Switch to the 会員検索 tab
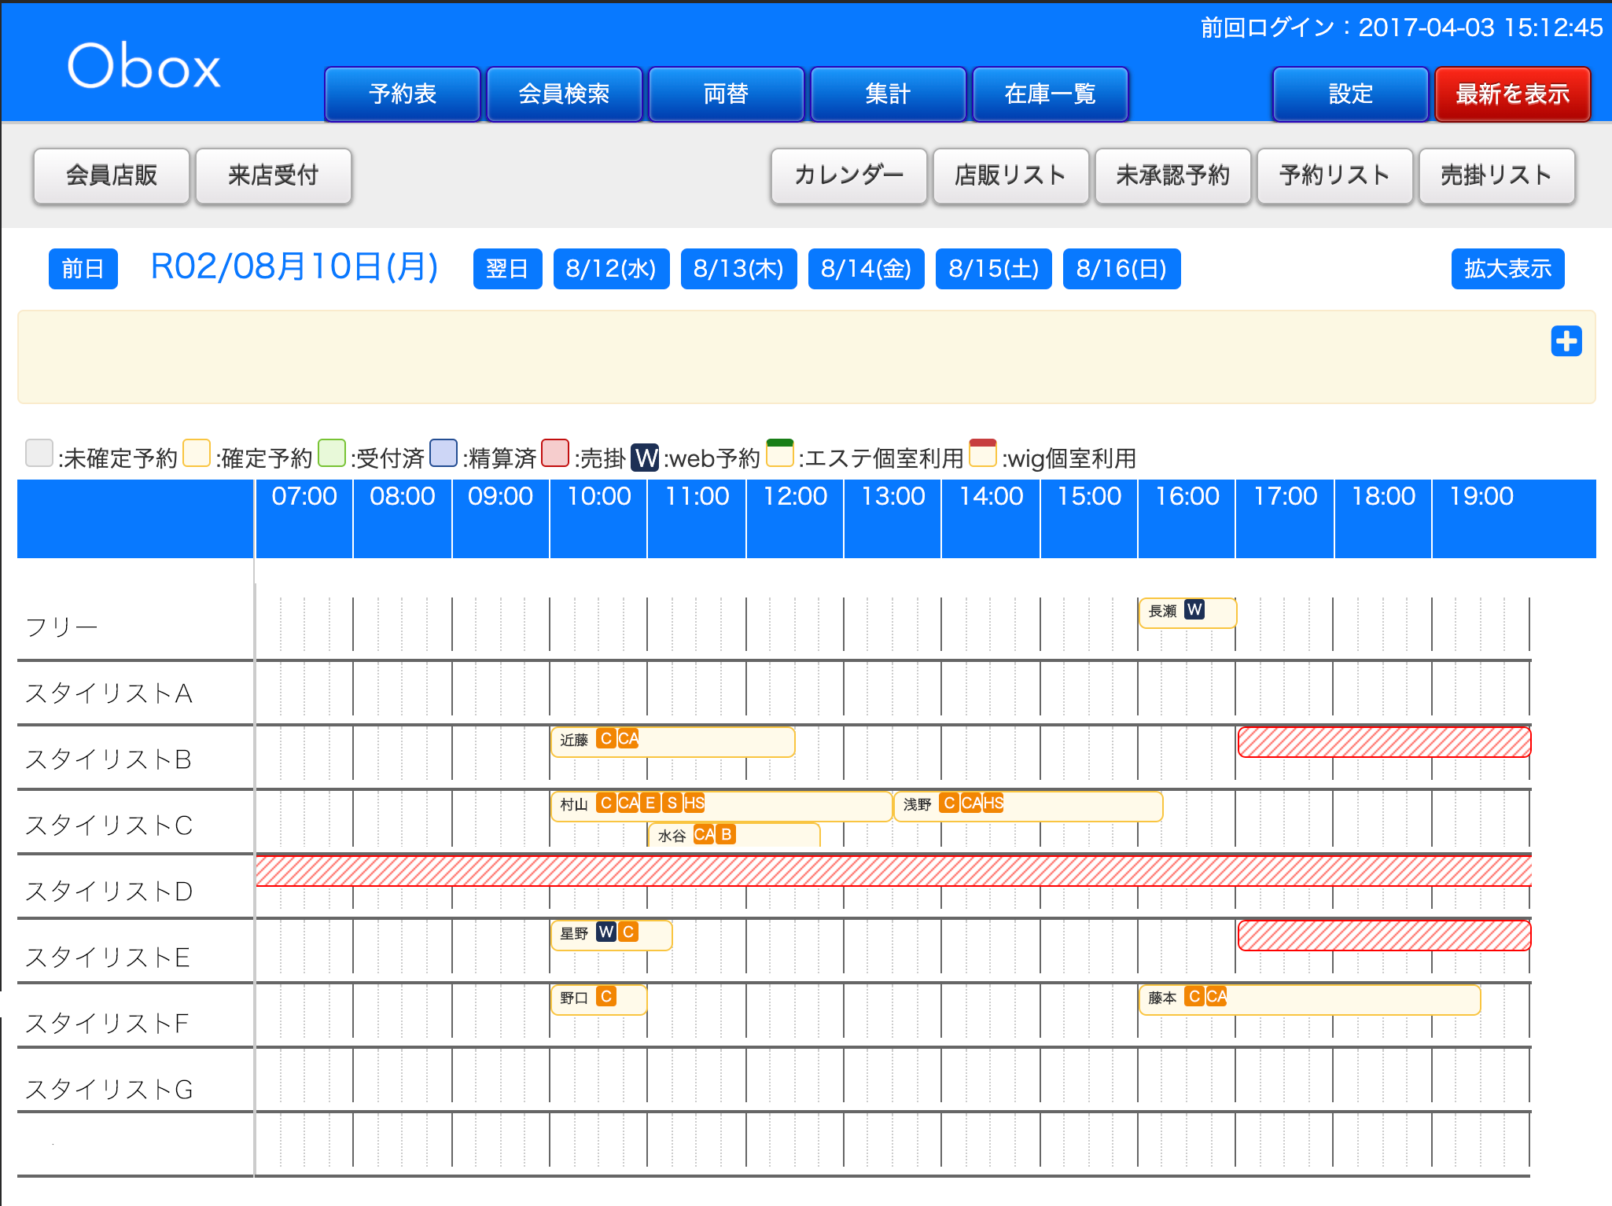The image size is (1612, 1206). pyautogui.click(x=564, y=94)
